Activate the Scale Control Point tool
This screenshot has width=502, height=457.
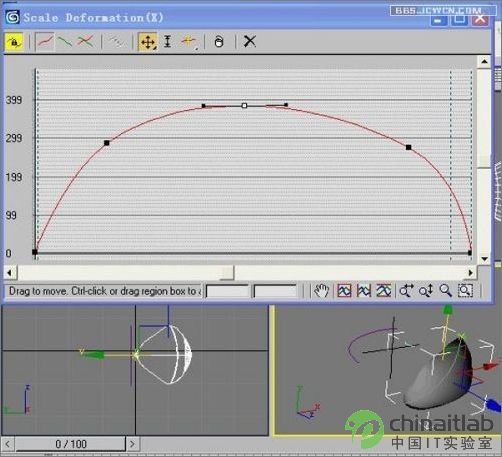(168, 42)
